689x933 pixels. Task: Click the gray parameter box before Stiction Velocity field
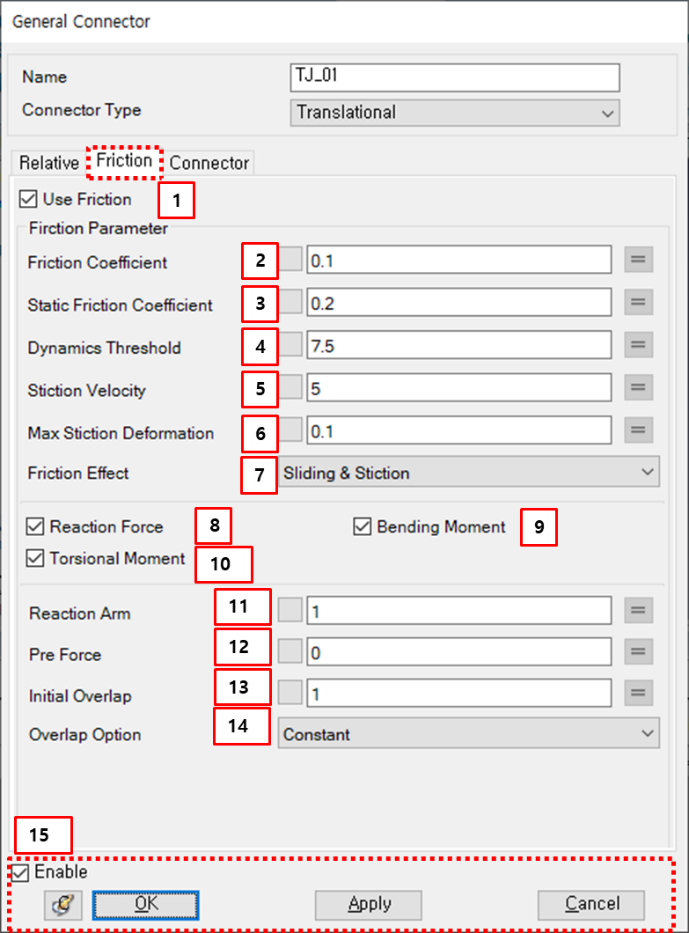click(290, 387)
